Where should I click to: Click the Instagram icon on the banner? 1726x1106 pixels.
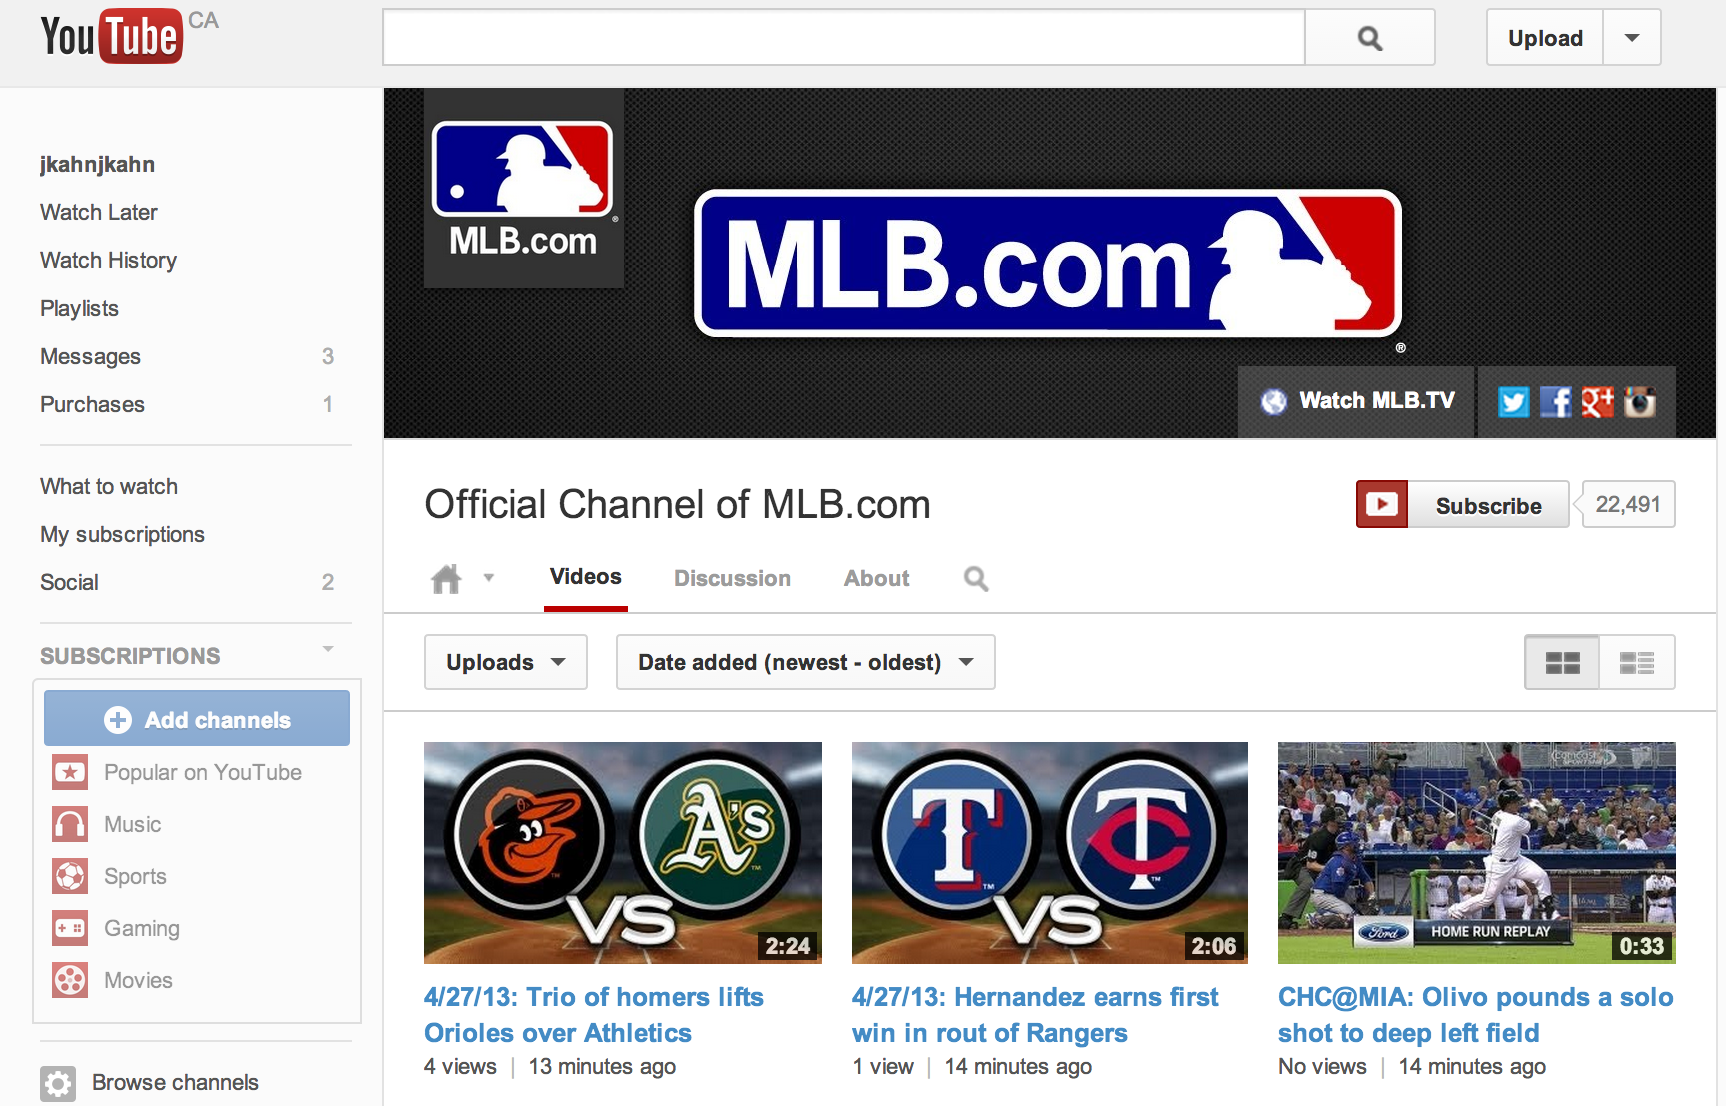[x=1641, y=401]
